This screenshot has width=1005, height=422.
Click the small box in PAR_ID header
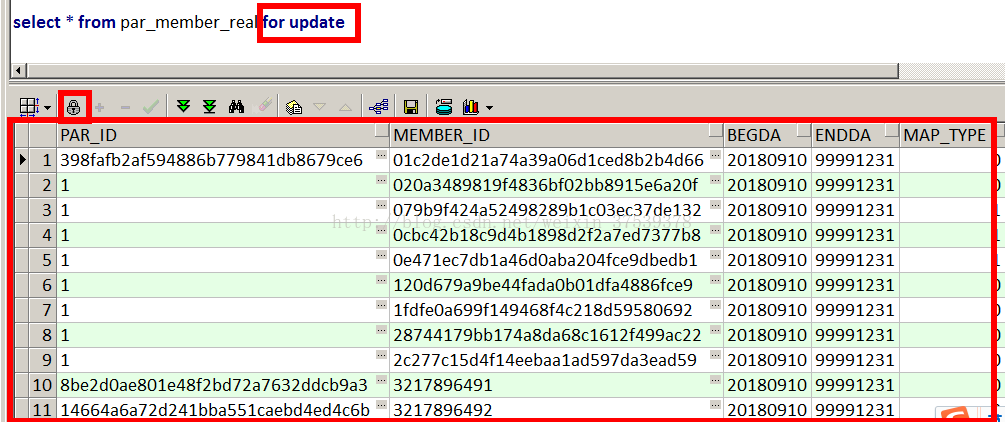pyautogui.click(x=381, y=131)
